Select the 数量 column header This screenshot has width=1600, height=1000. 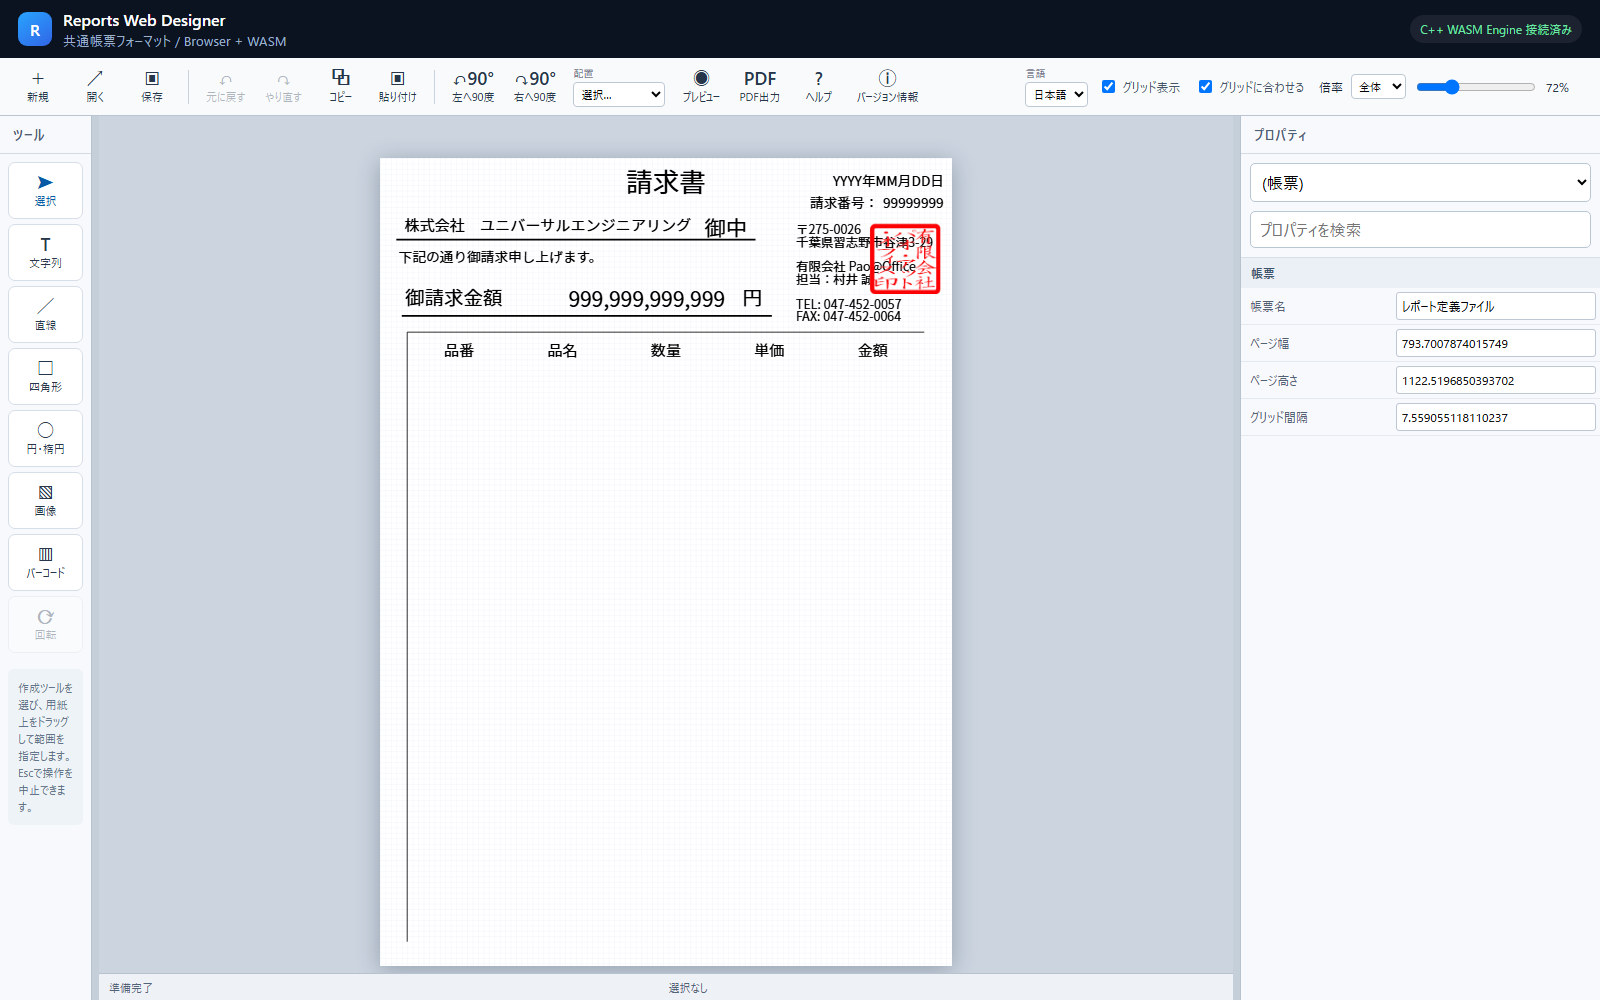666,350
